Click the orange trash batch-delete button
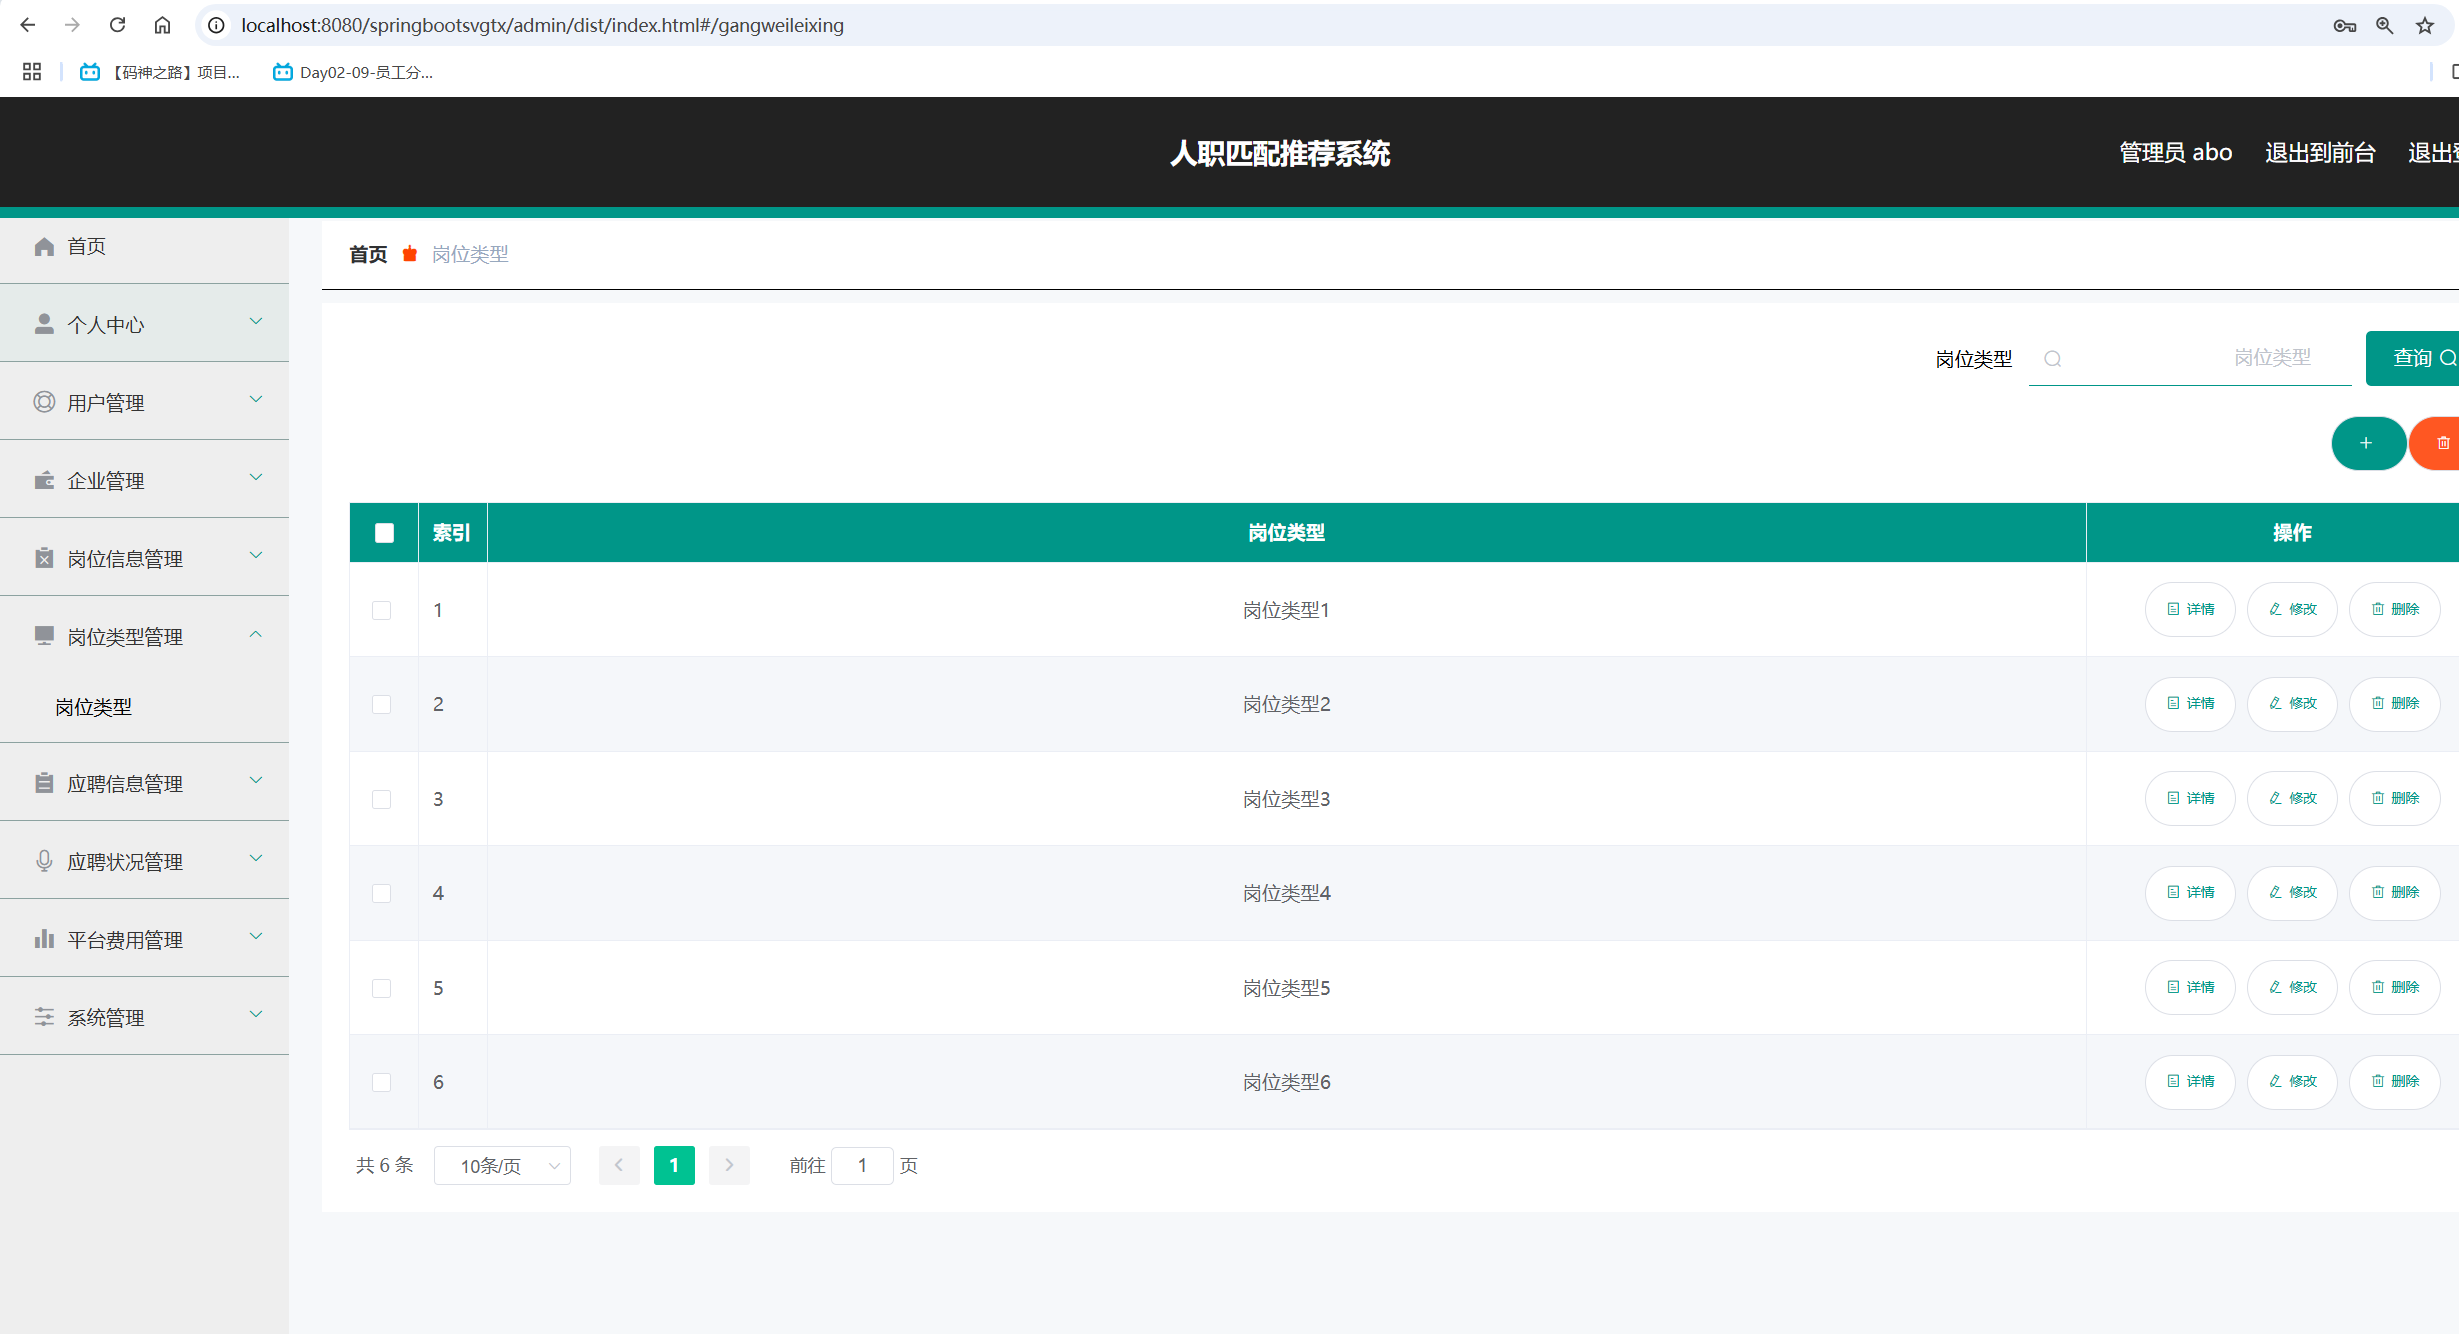The width and height of the screenshot is (2459, 1334). click(x=2436, y=443)
